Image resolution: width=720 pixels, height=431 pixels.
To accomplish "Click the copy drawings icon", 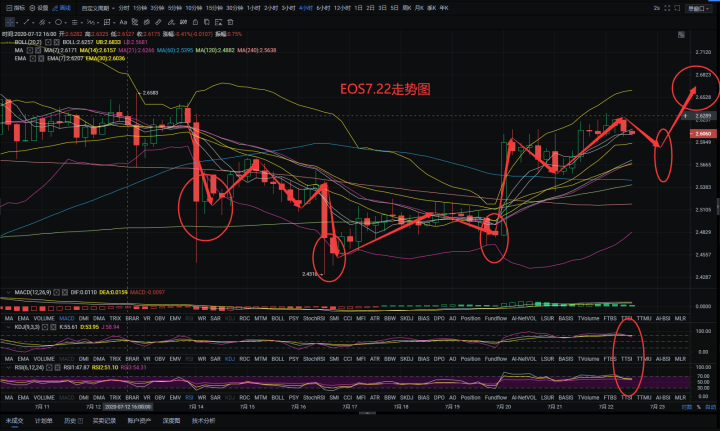I will (x=207, y=22).
